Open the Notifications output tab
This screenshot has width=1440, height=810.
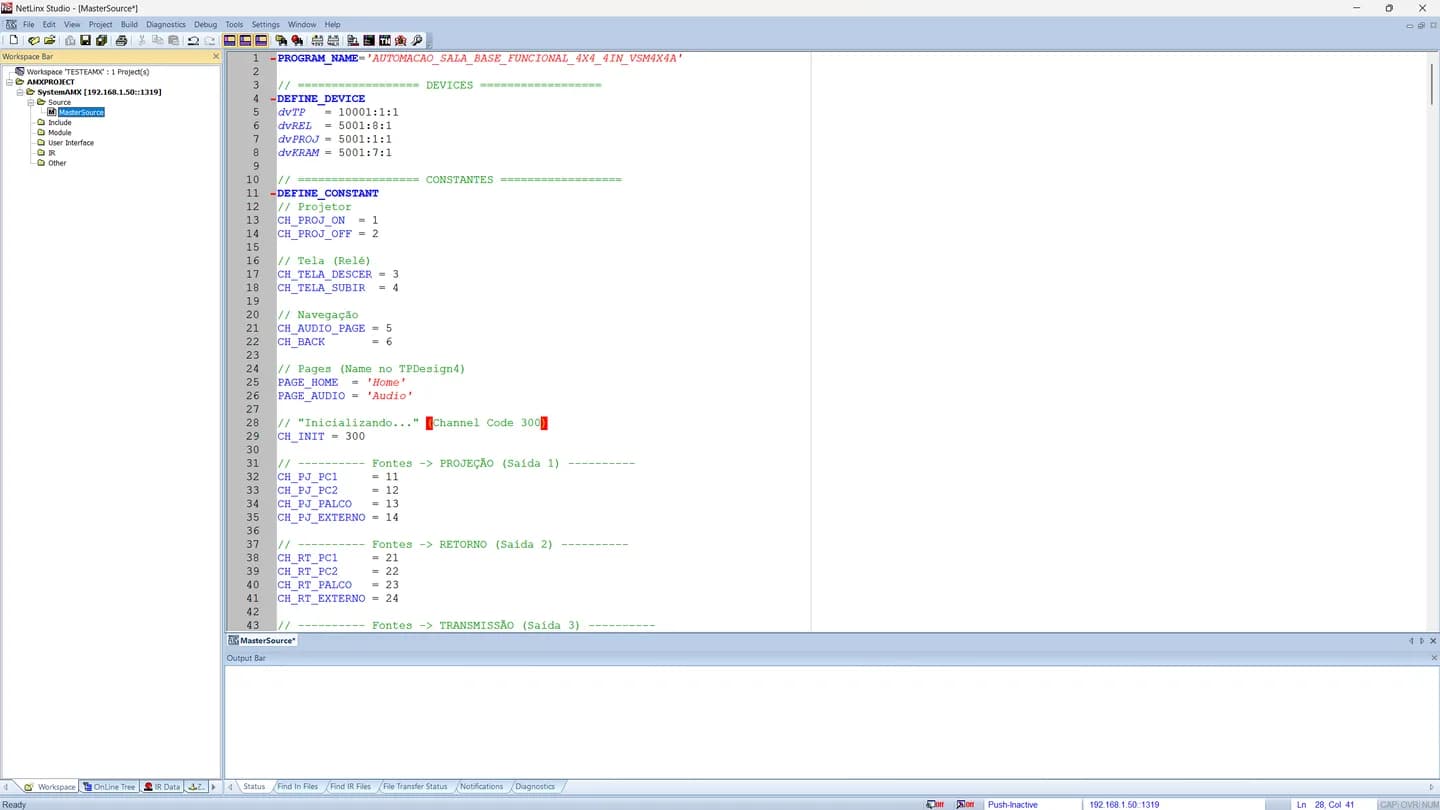click(x=481, y=786)
